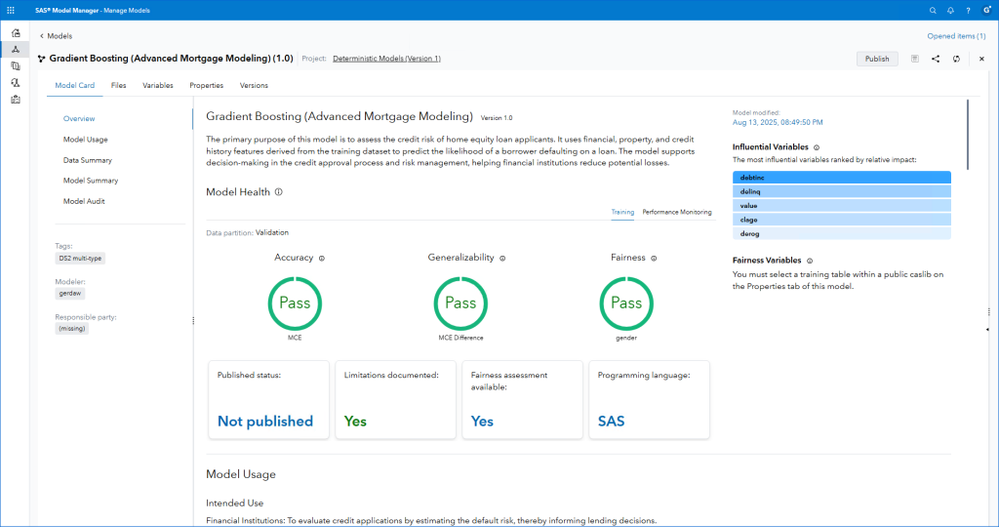
Task: Jump to the Model Summary section
Action: [x=90, y=180]
